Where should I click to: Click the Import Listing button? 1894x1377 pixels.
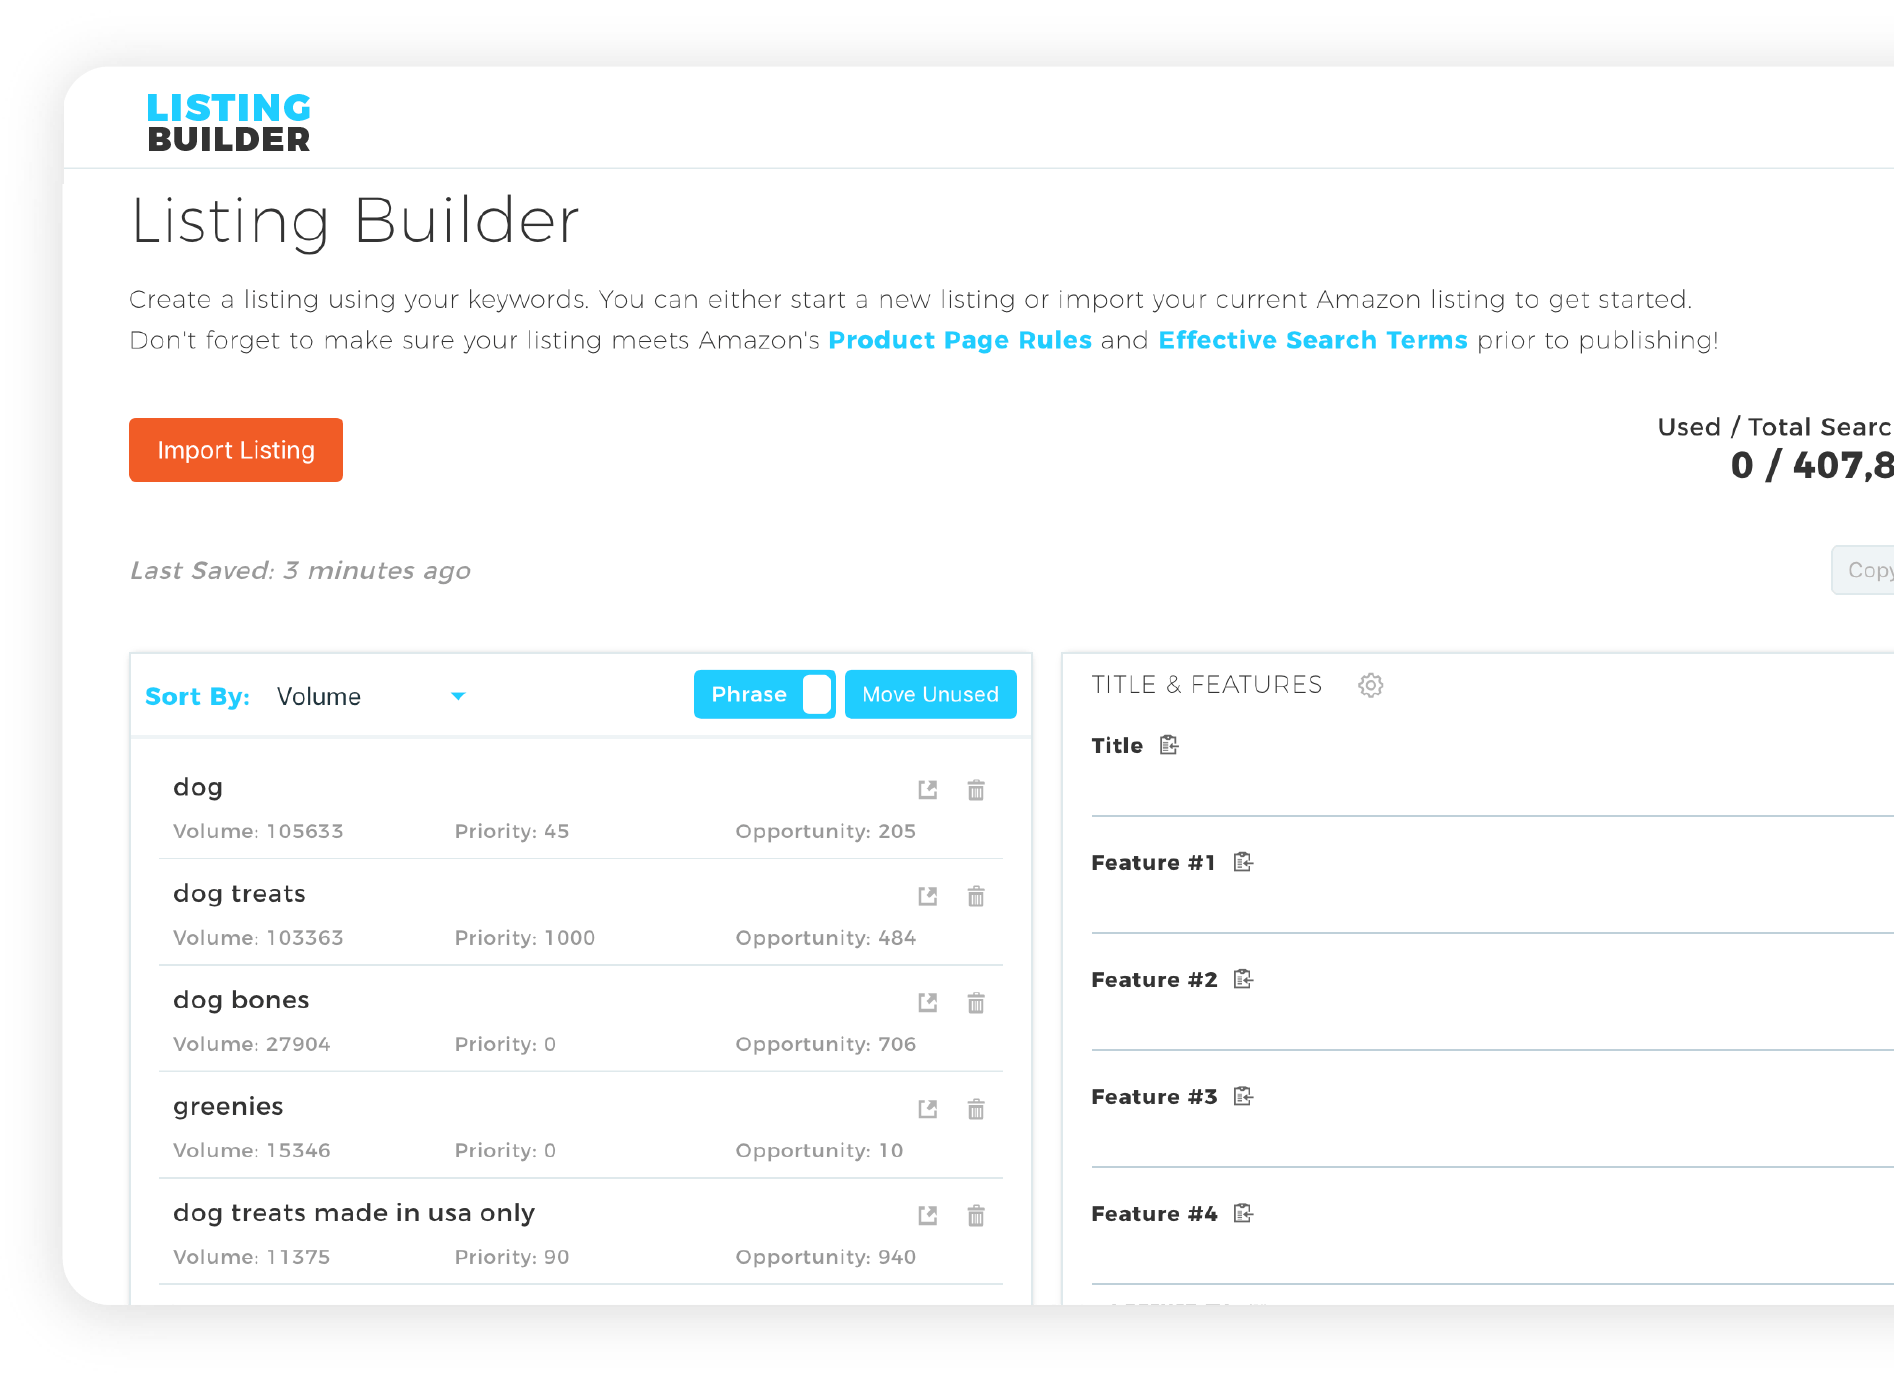(236, 450)
